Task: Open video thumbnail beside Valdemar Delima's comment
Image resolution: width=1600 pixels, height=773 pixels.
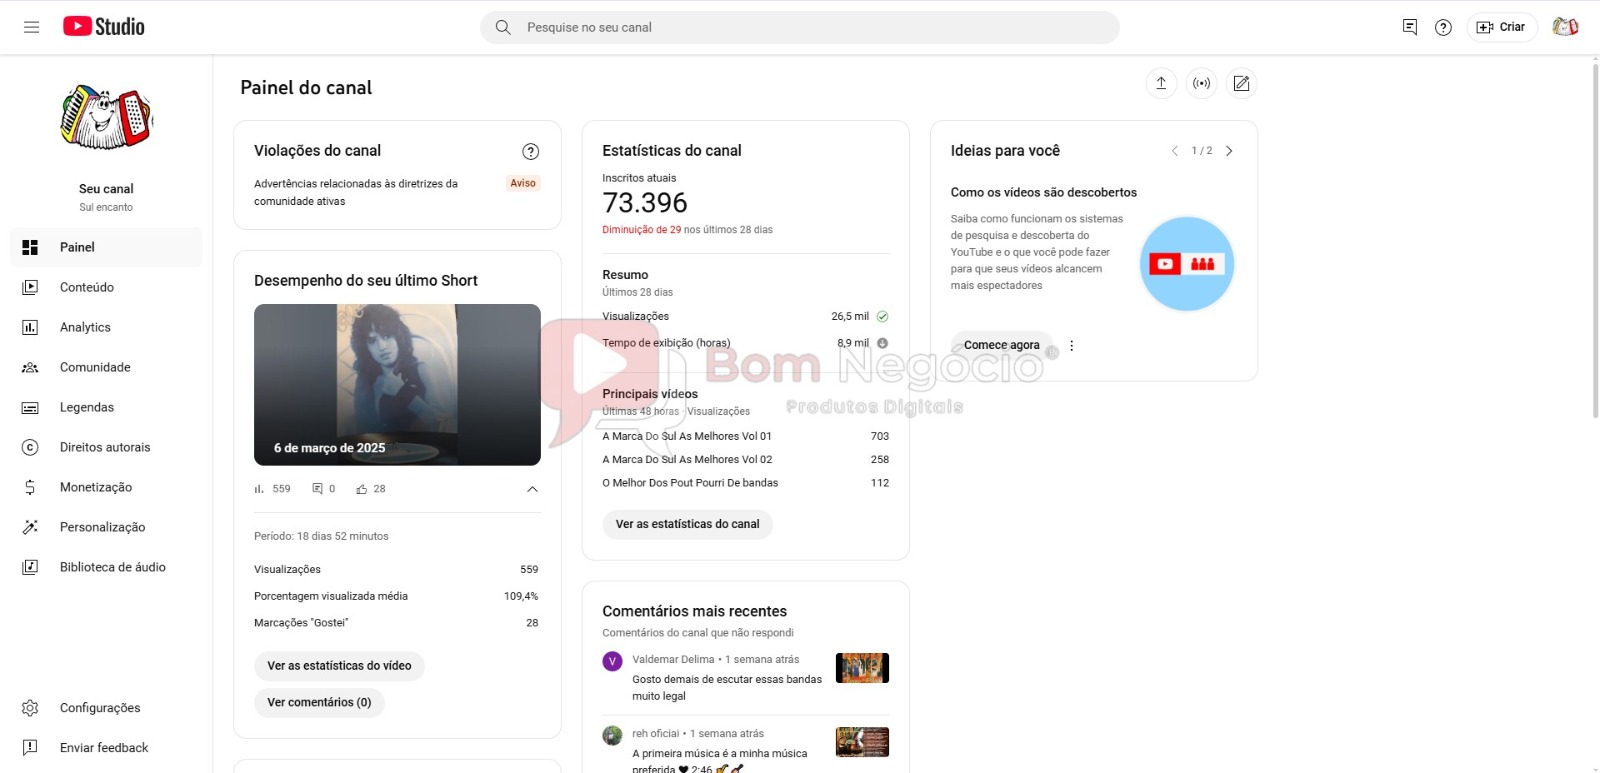Action: tap(862, 668)
